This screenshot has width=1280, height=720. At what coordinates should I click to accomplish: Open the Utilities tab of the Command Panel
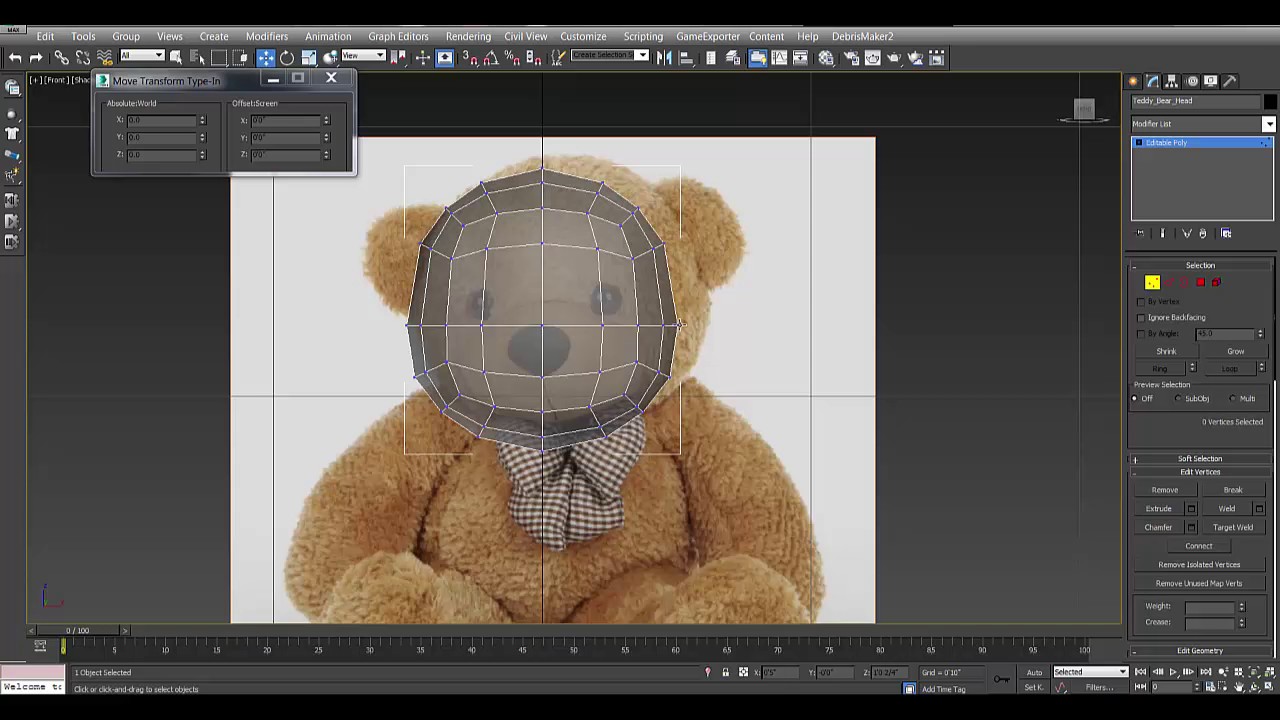pyautogui.click(x=1230, y=81)
